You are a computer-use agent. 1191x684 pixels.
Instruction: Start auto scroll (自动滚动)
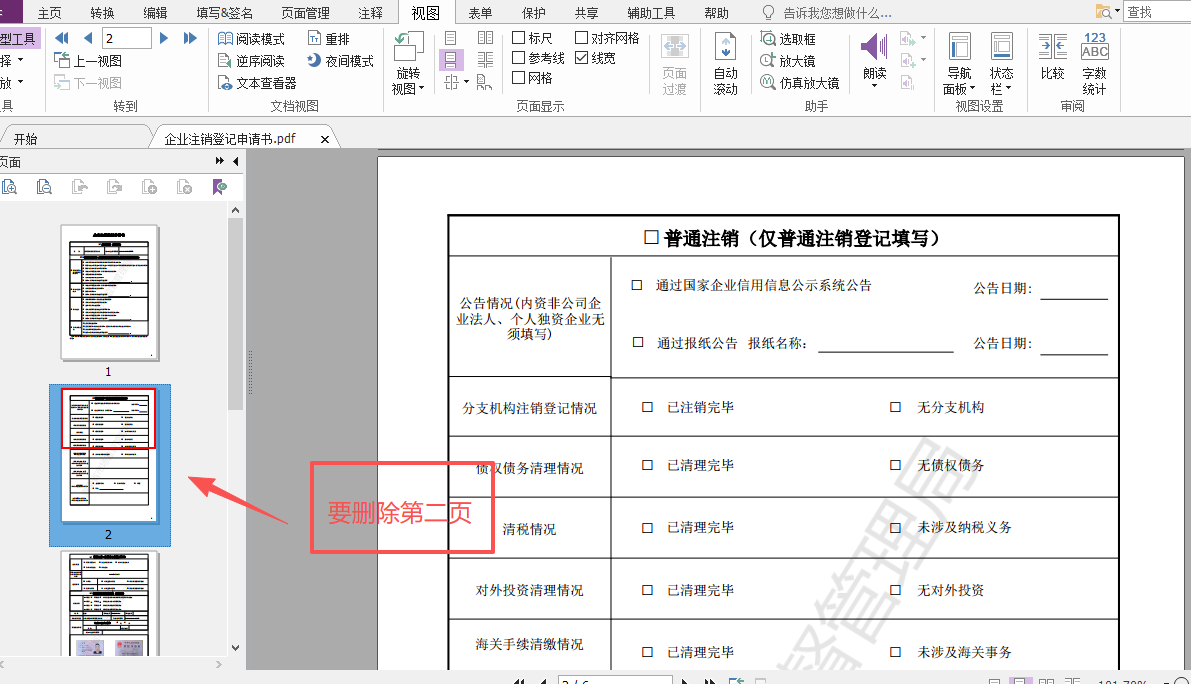(x=725, y=63)
